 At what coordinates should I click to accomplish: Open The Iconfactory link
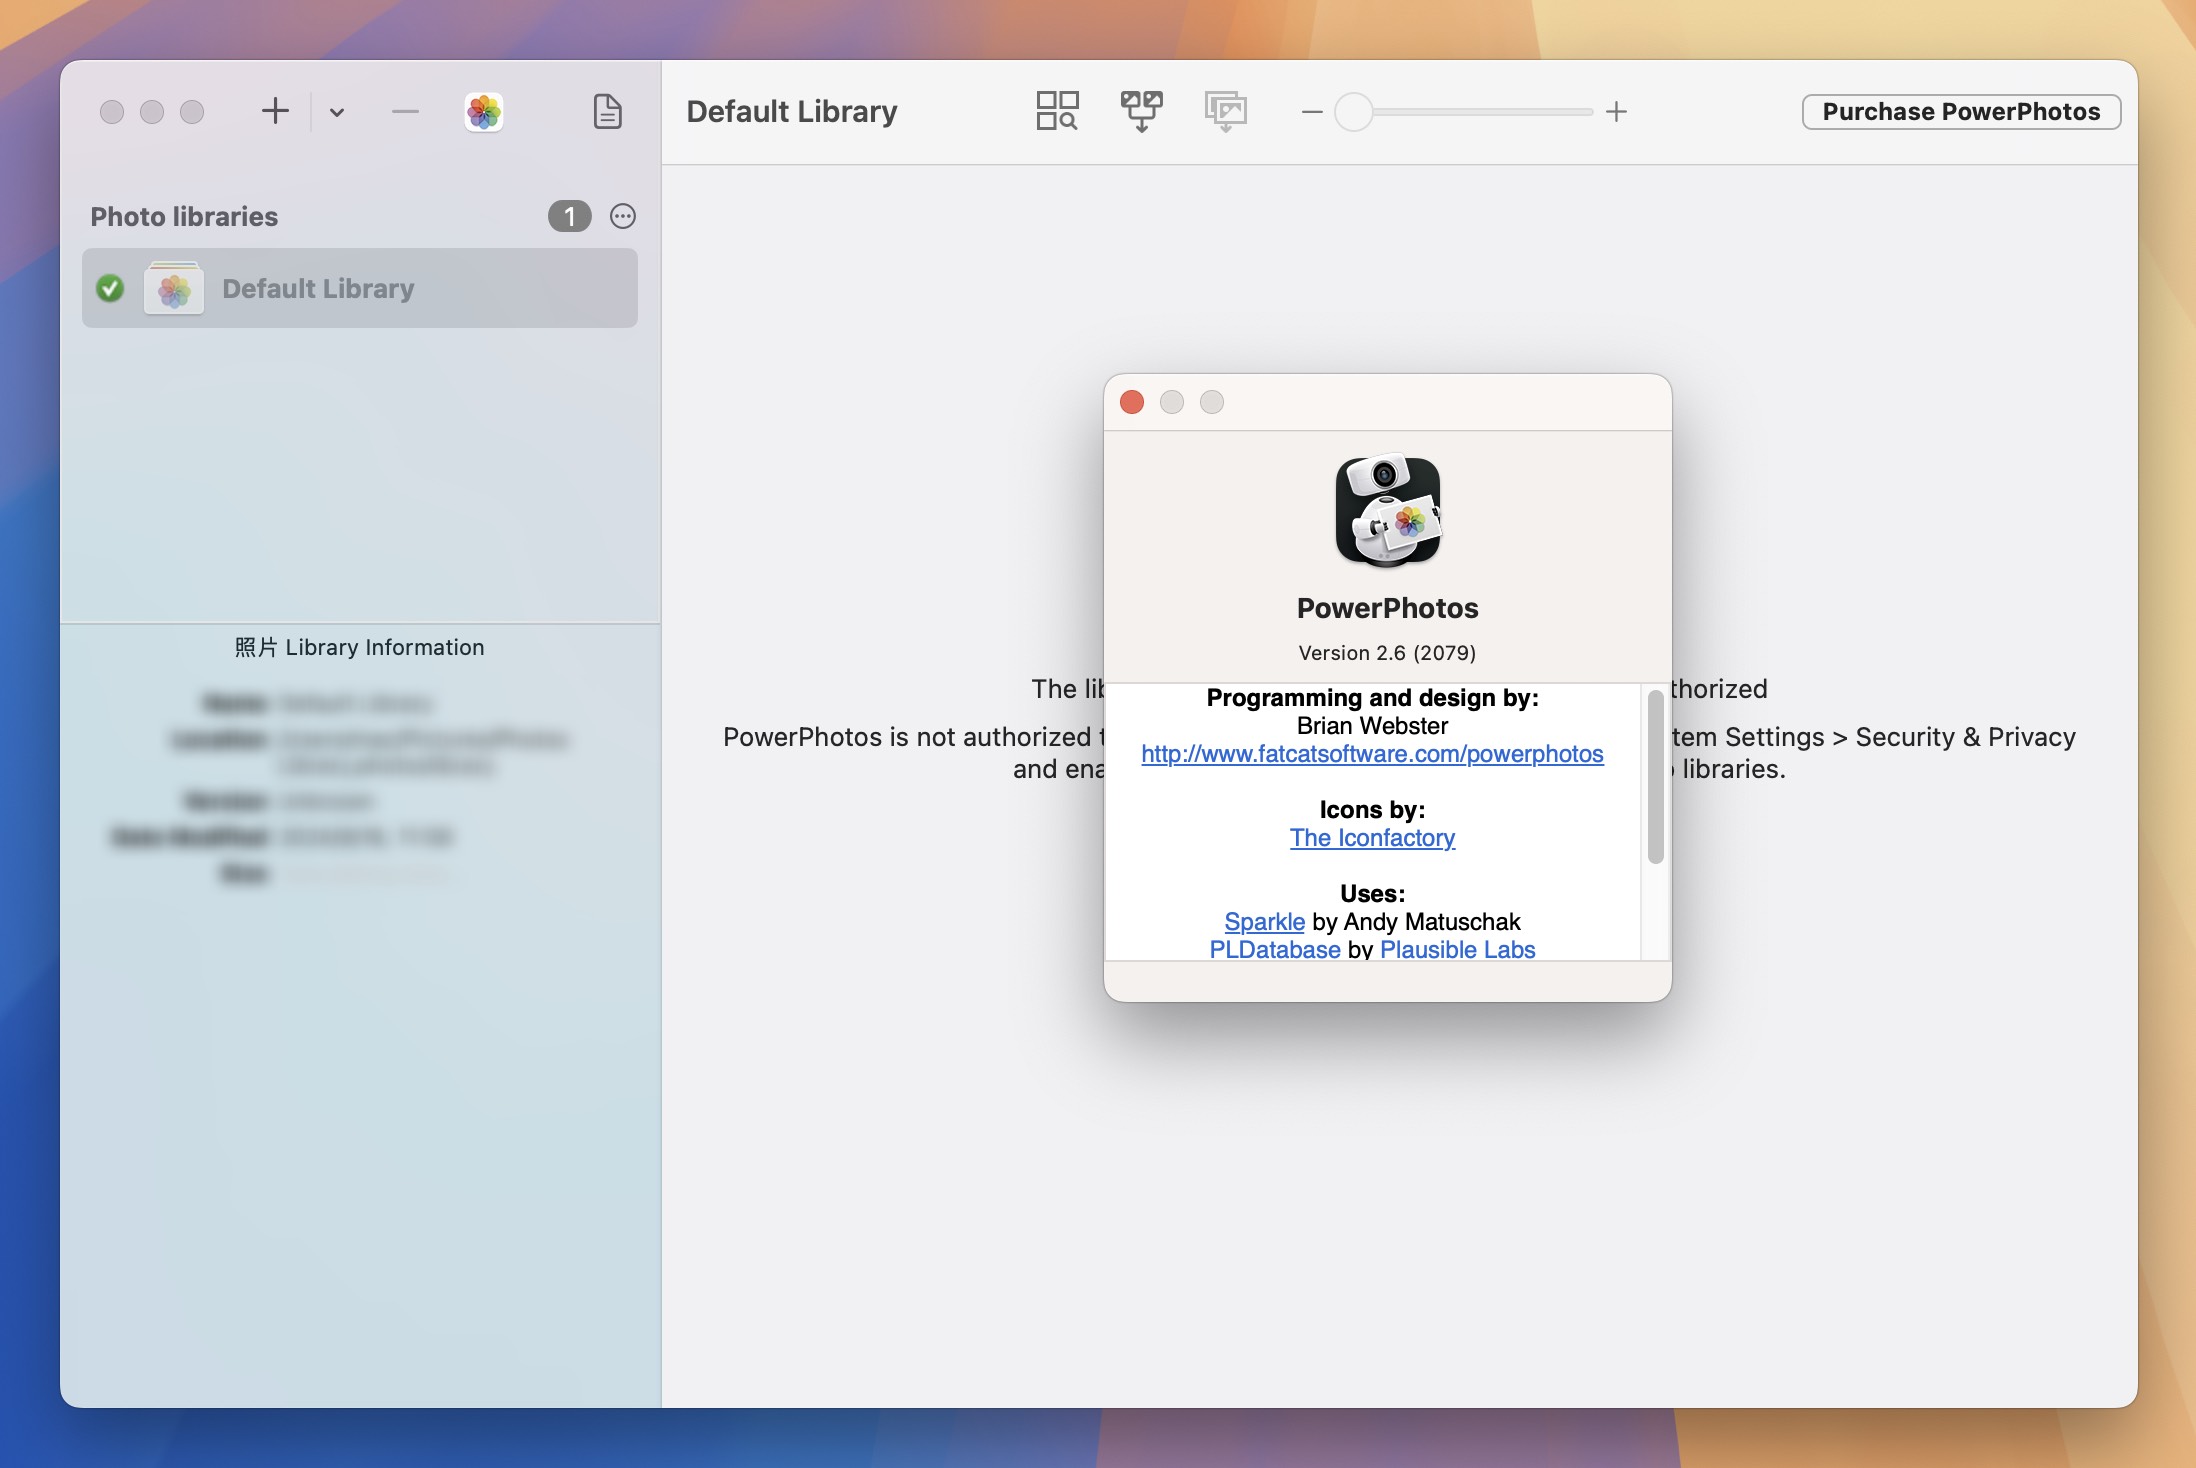tap(1372, 838)
